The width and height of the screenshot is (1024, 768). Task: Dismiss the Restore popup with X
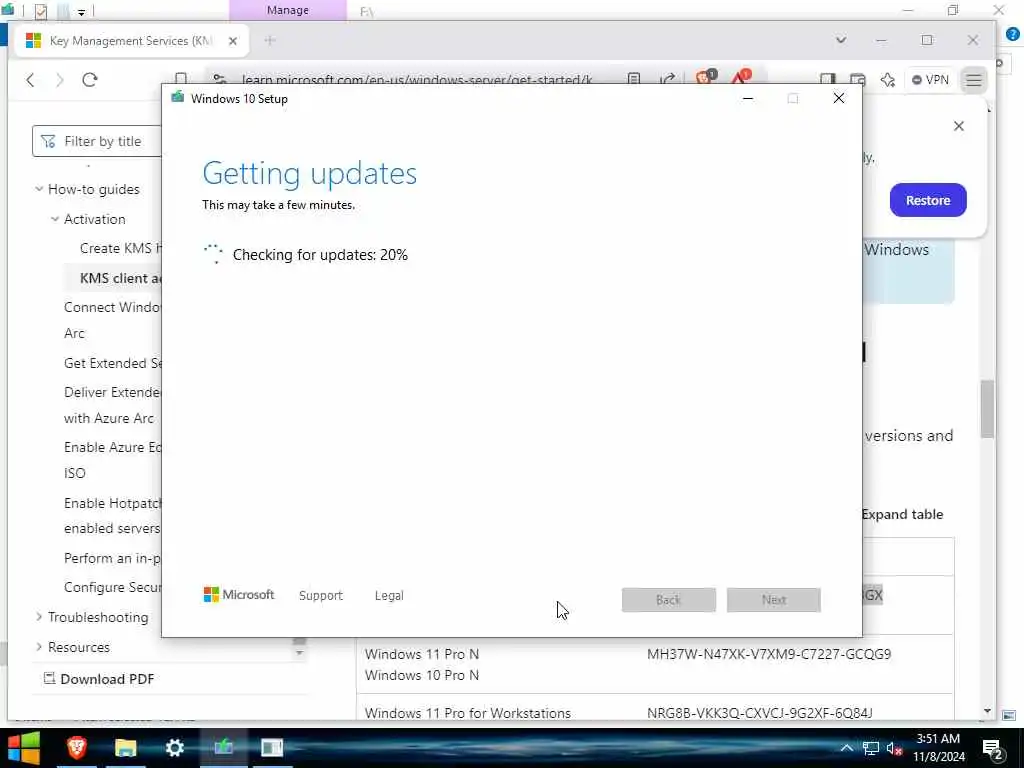tap(959, 126)
